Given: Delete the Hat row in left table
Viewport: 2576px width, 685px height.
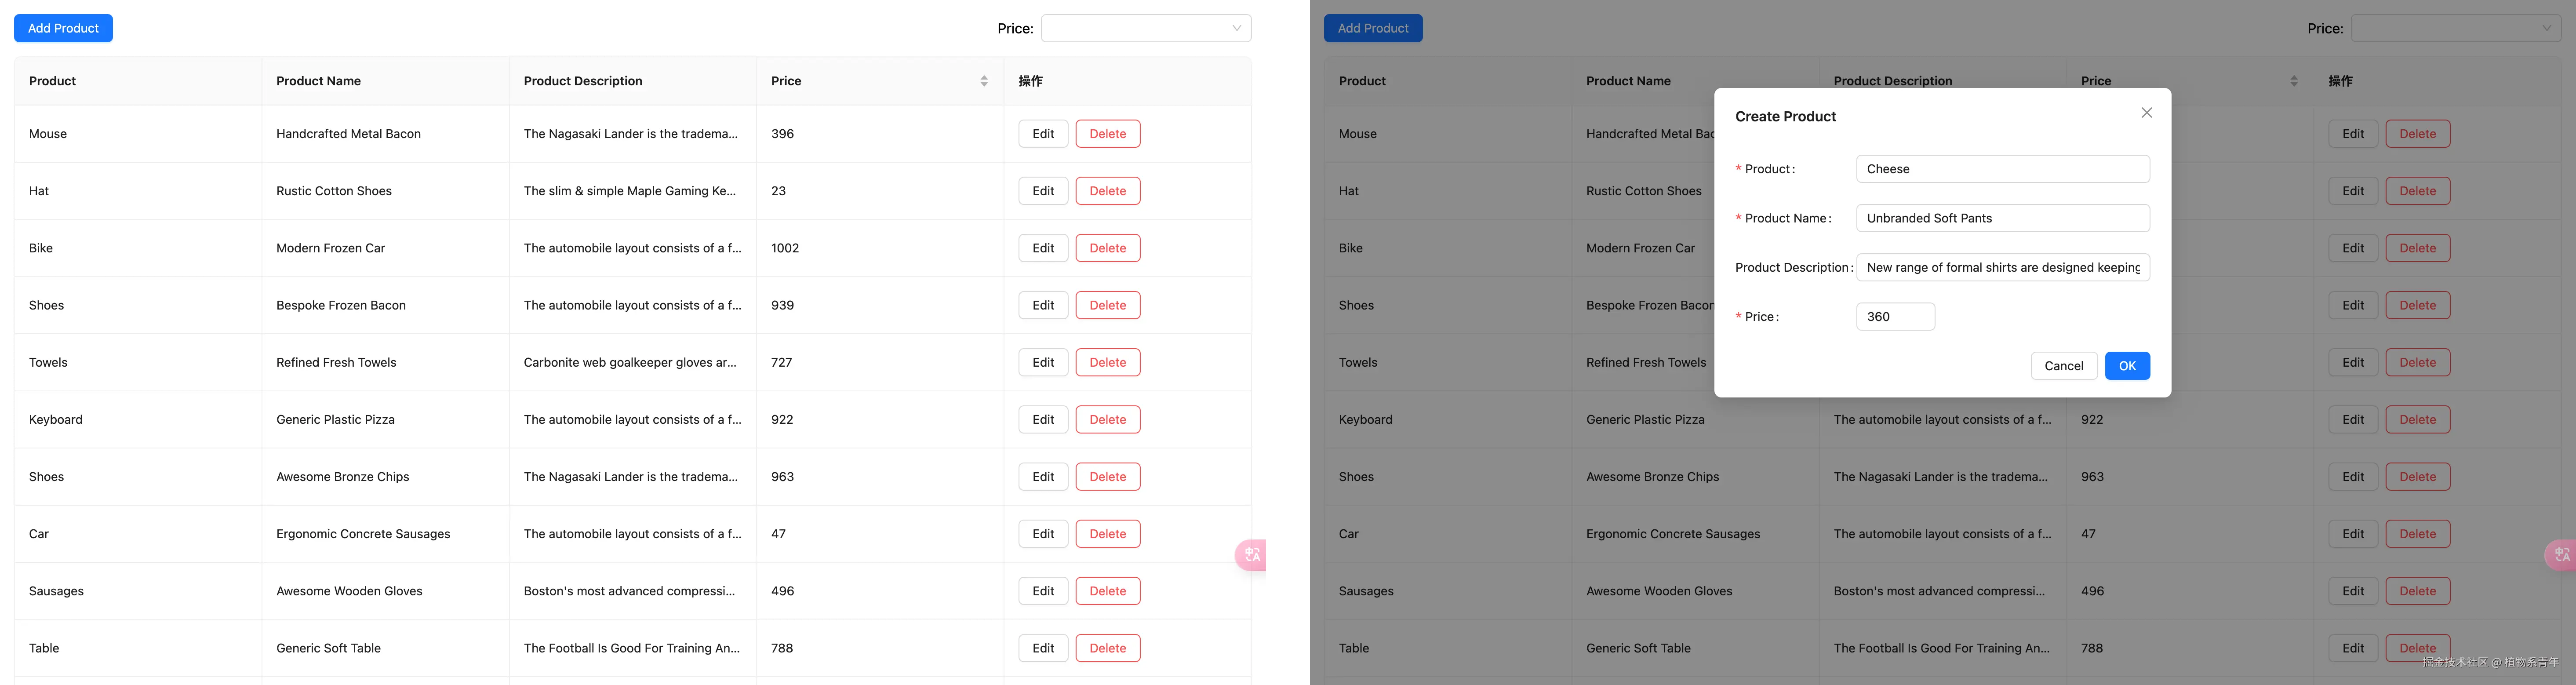Looking at the screenshot, I should coord(1107,191).
